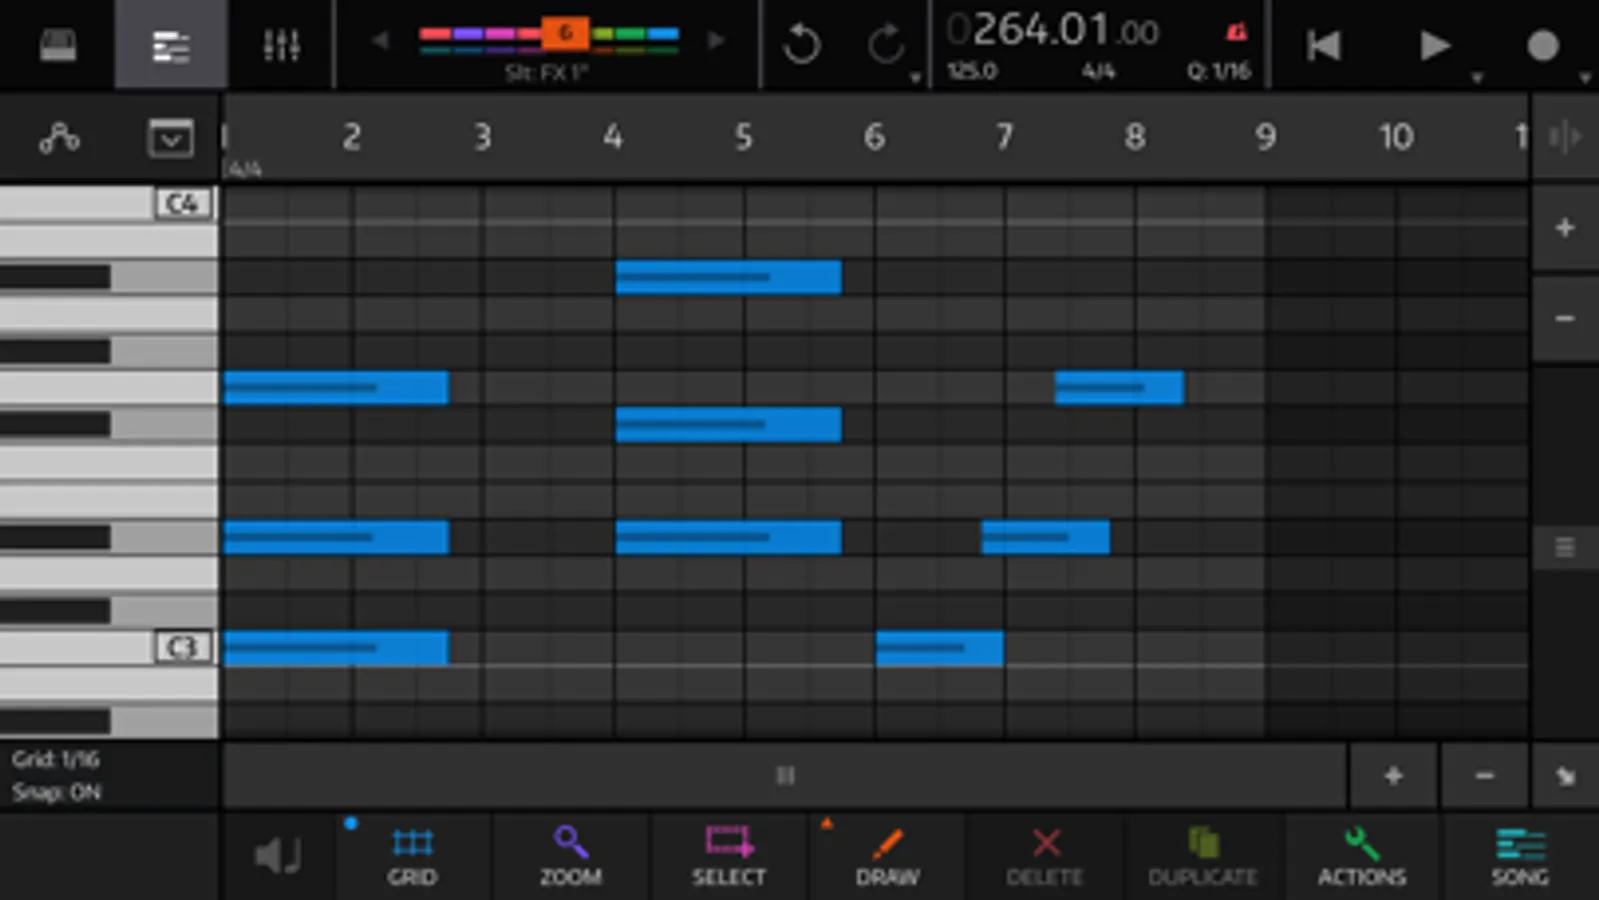This screenshot has width=1599, height=900.
Task: Start recording
Action: (x=1543, y=45)
